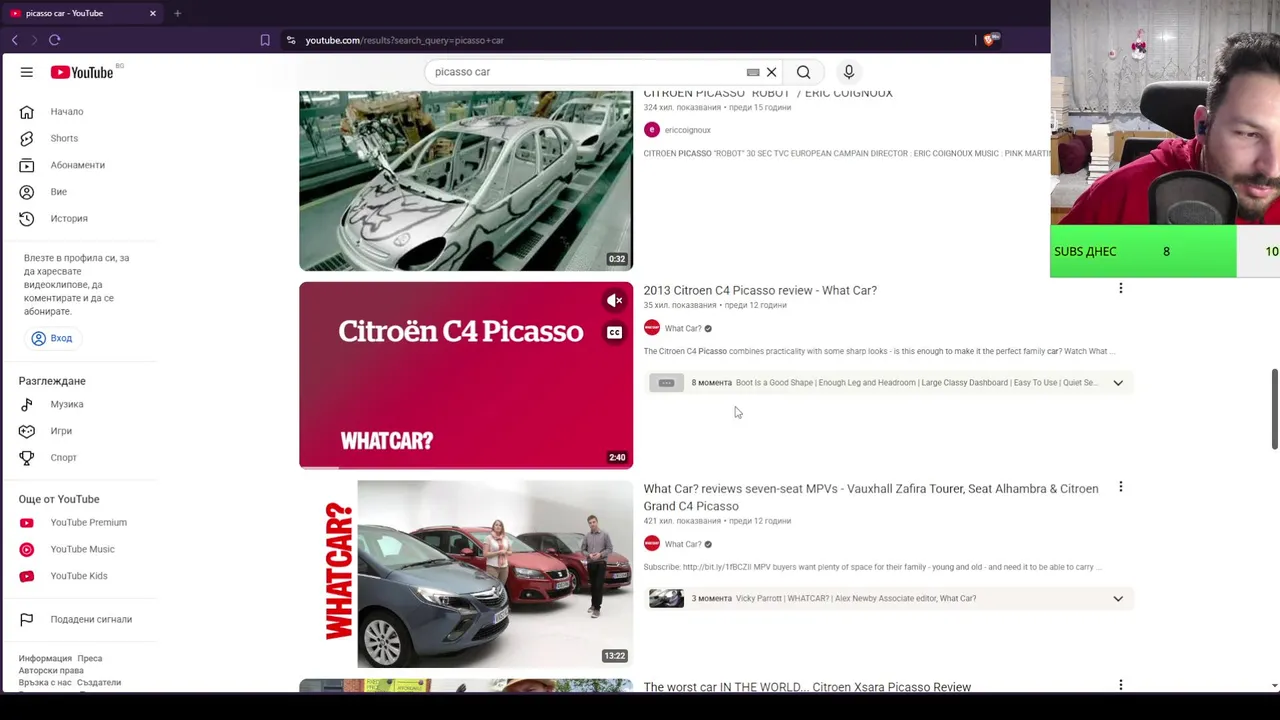Open the YouTube hamburger guide menu
The height and width of the screenshot is (720, 1280).
click(x=27, y=72)
